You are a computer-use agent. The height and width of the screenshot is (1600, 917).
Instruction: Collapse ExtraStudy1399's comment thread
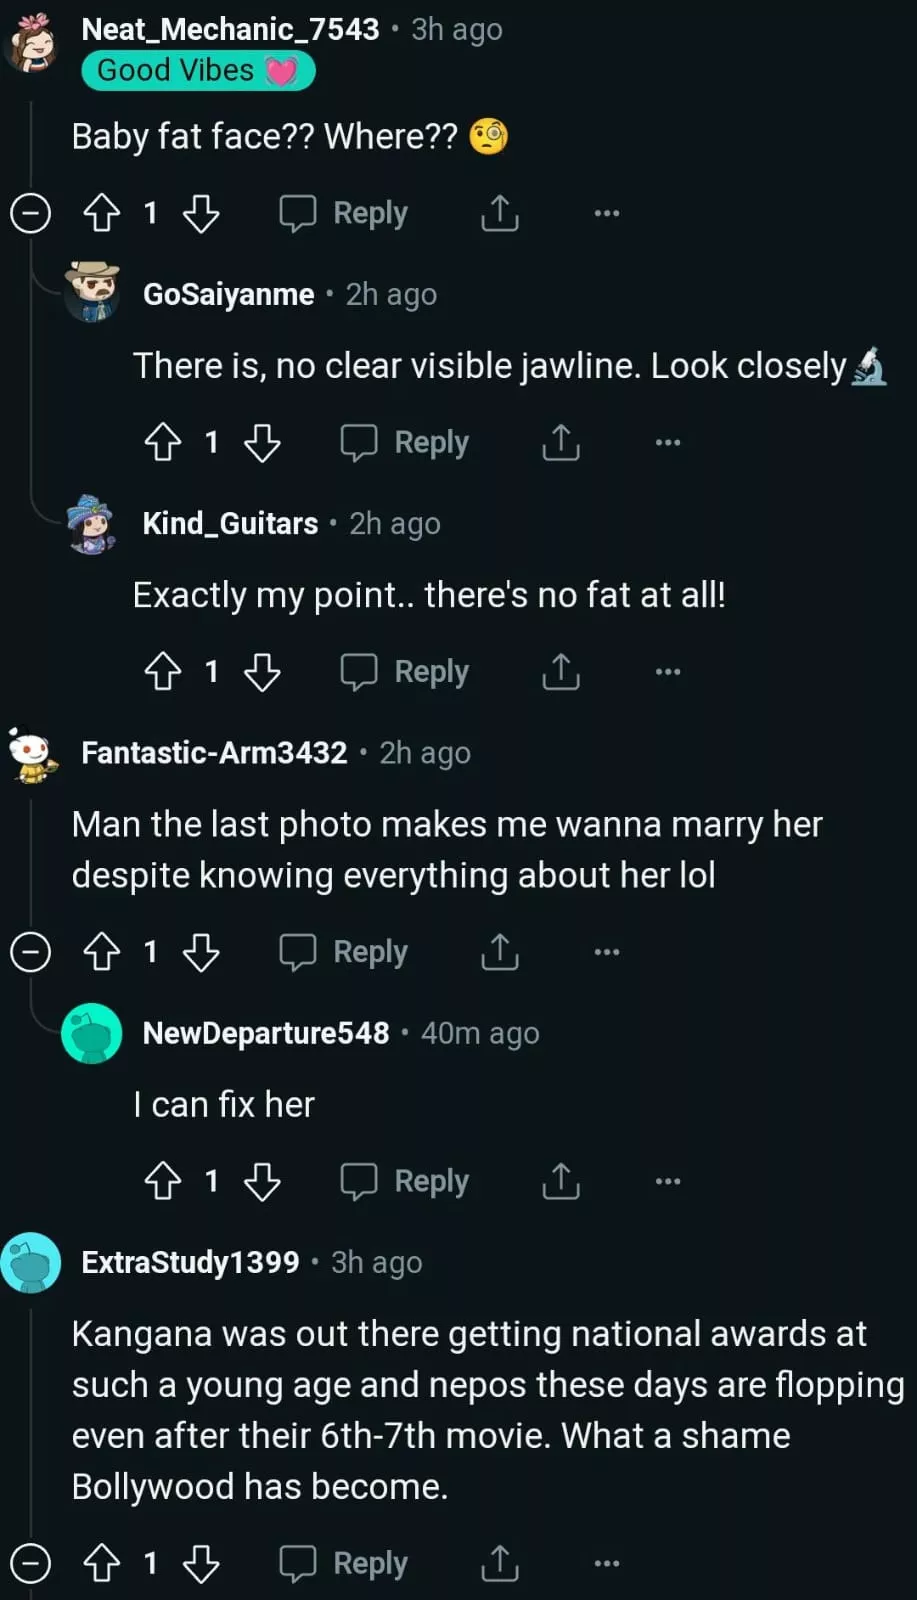coord(30,1563)
